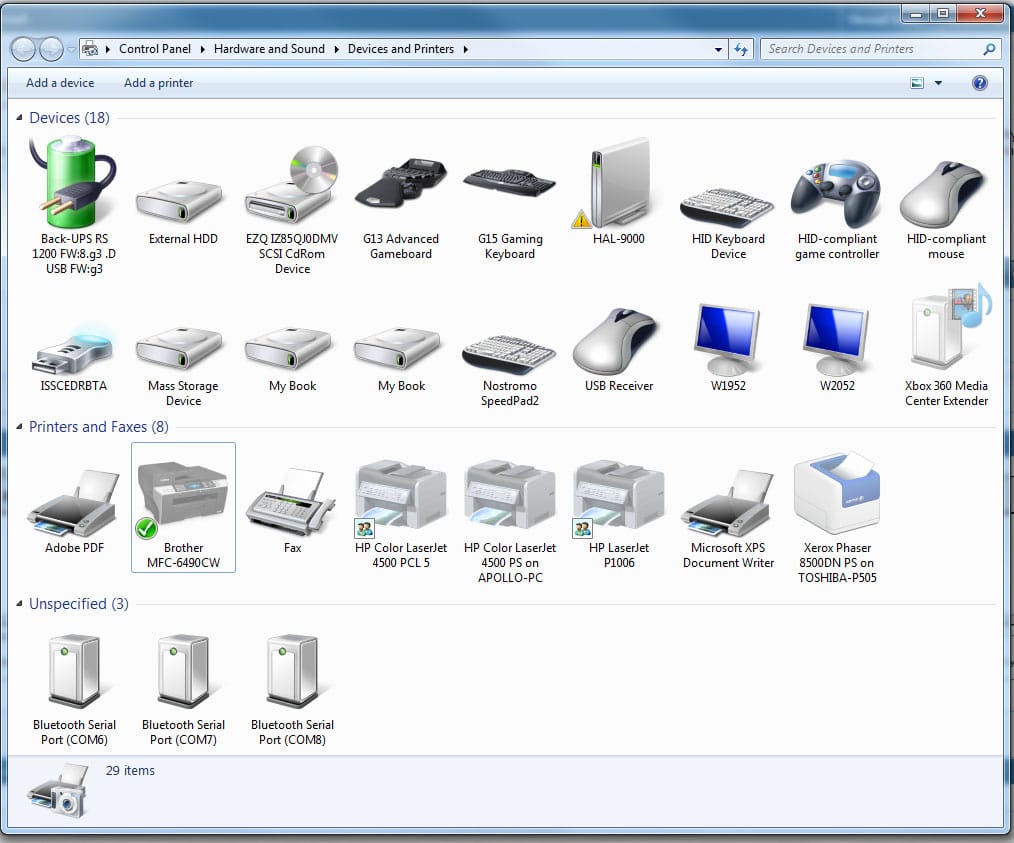1014x843 pixels.
Task: Expand the arrow after Hardware and Sound
Action: click(x=336, y=49)
